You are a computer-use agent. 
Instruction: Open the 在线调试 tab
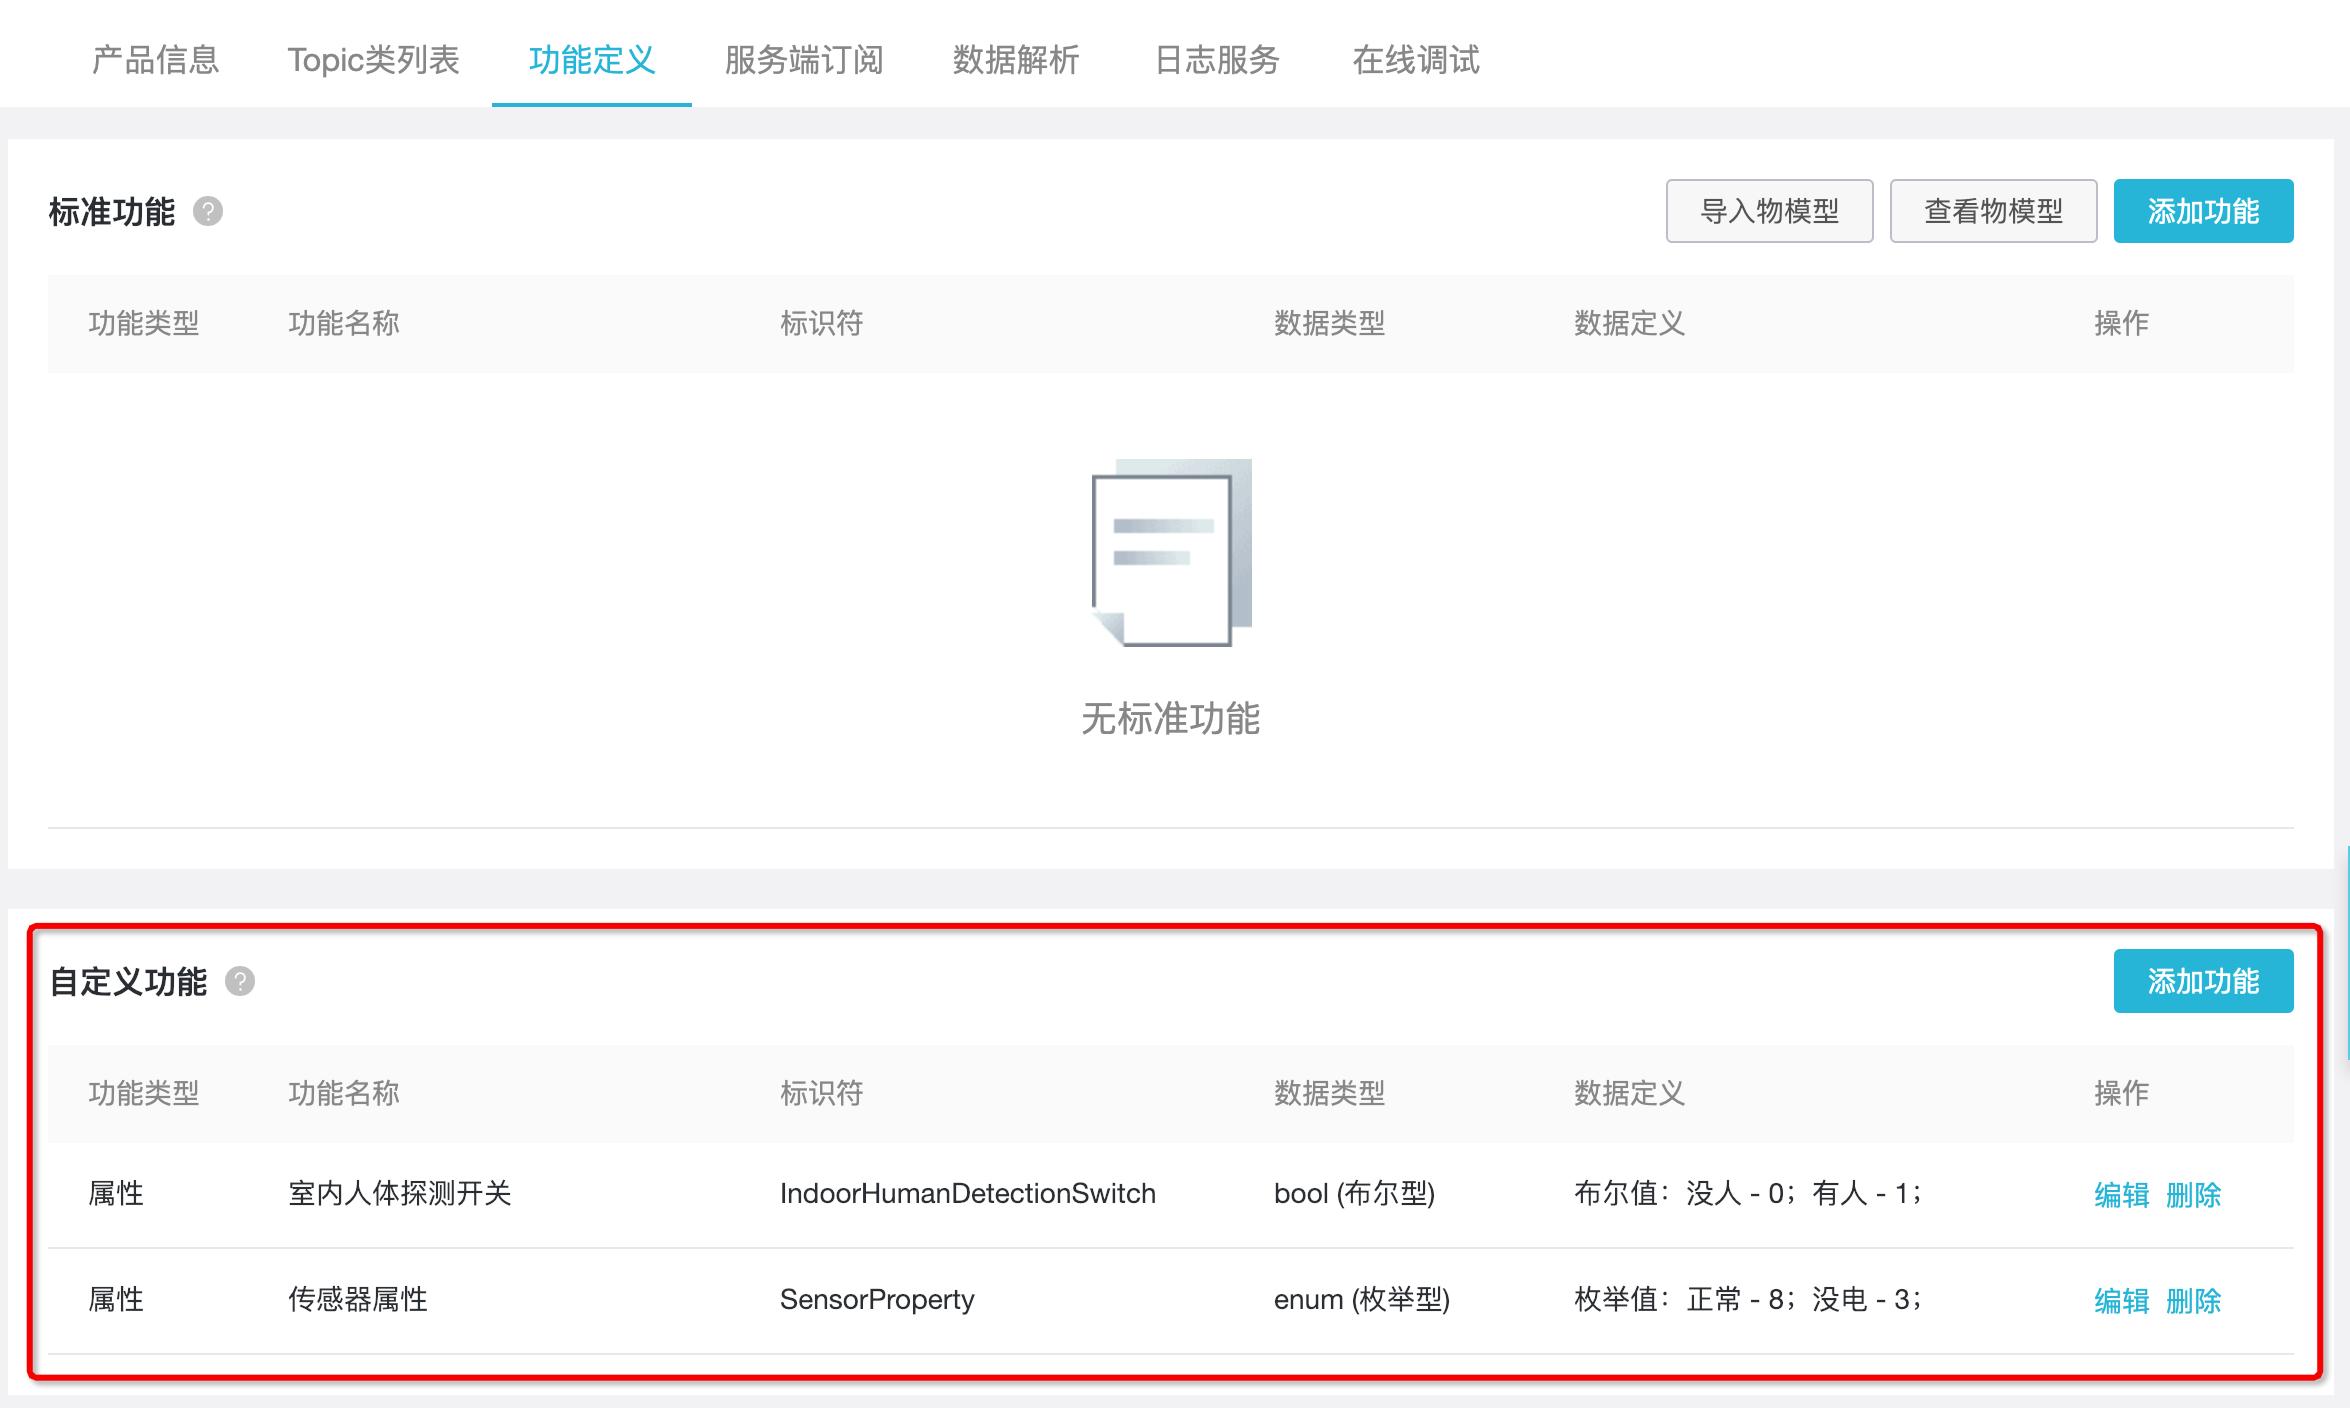(x=1417, y=60)
